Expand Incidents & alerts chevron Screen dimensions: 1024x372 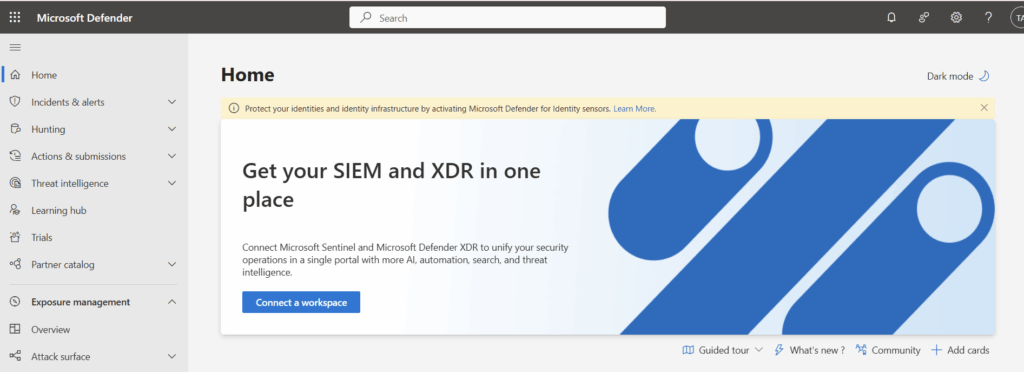(172, 102)
